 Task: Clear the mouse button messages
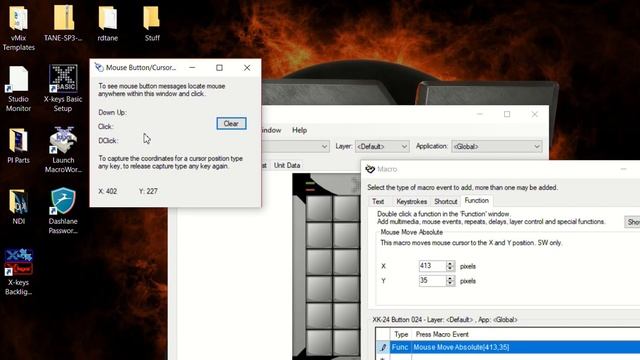point(231,124)
